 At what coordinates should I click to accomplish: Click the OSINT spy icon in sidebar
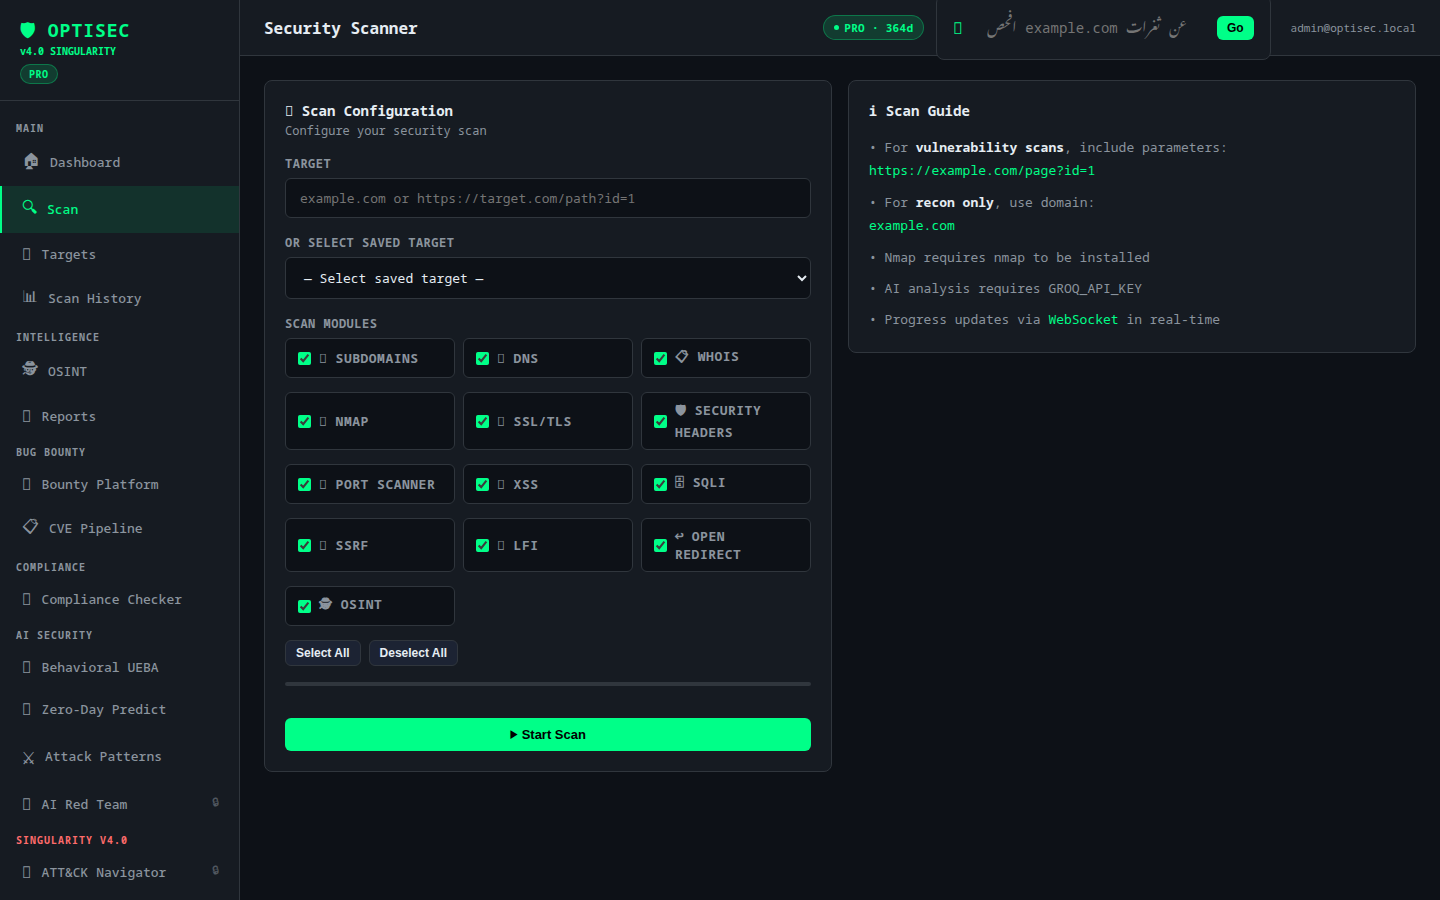point(30,369)
